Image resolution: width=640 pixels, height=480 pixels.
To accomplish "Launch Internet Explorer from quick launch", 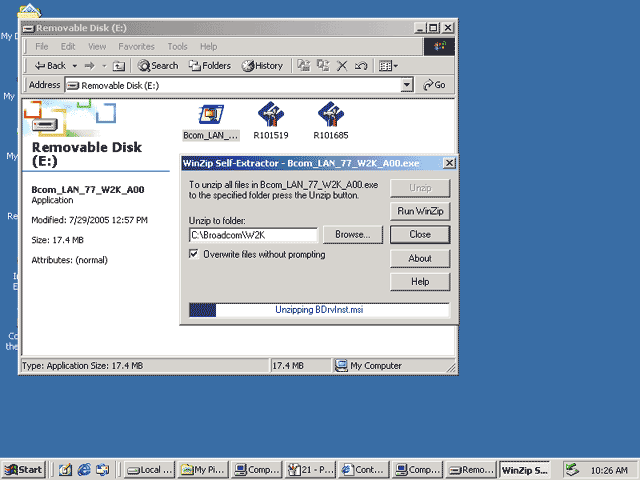I will [x=84, y=470].
